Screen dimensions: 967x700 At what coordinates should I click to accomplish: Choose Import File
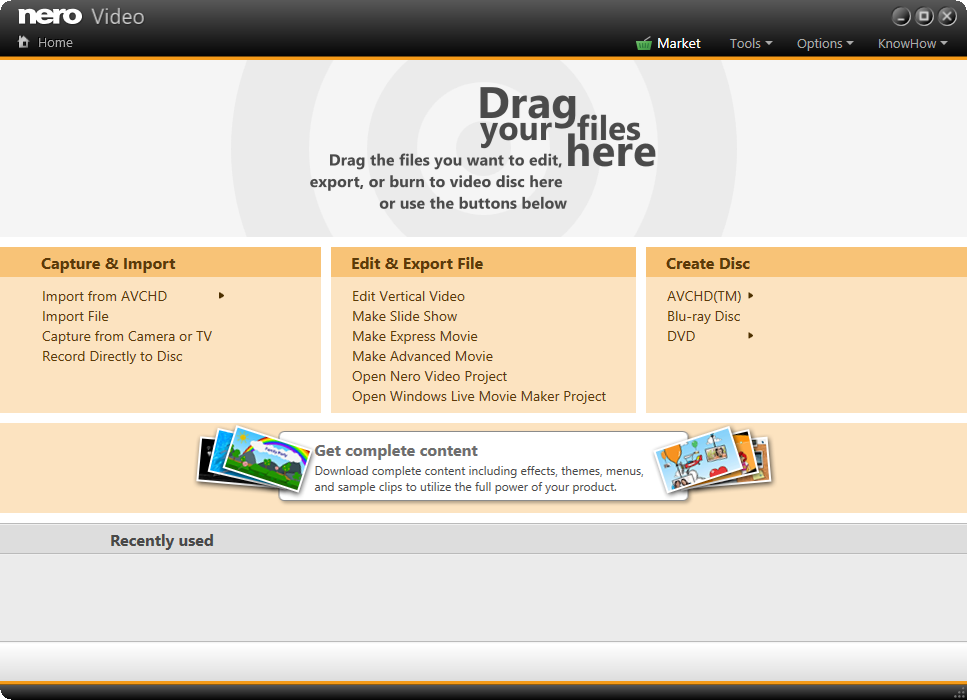(75, 316)
